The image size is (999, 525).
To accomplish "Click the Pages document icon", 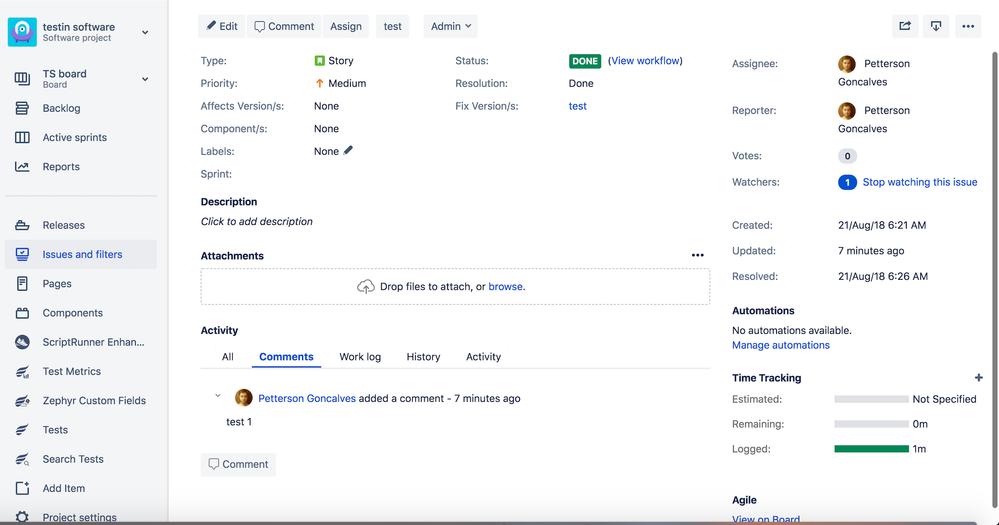I will click(22, 284).
